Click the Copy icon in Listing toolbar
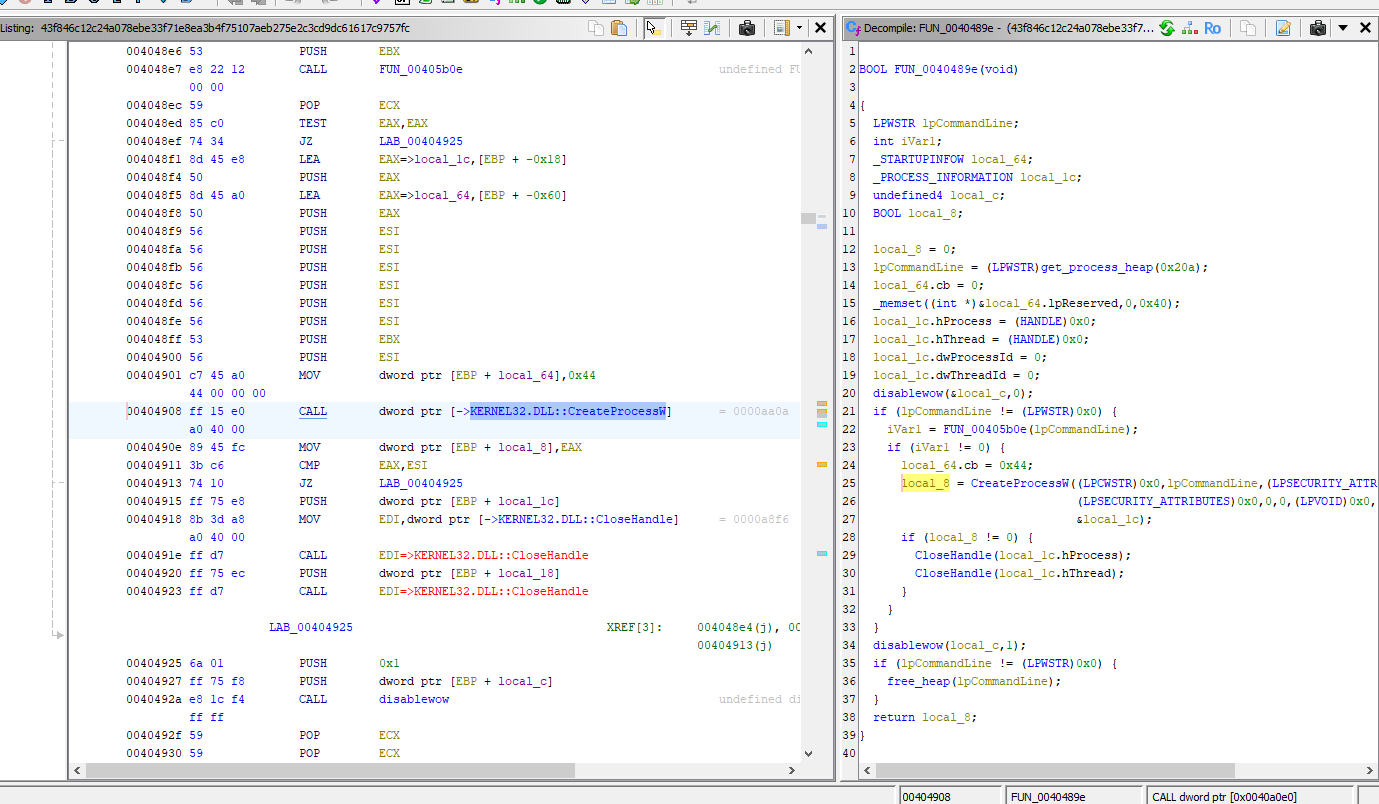This screenshot has height=804, width=1379. pyautogui.click(x=596, y=28)
